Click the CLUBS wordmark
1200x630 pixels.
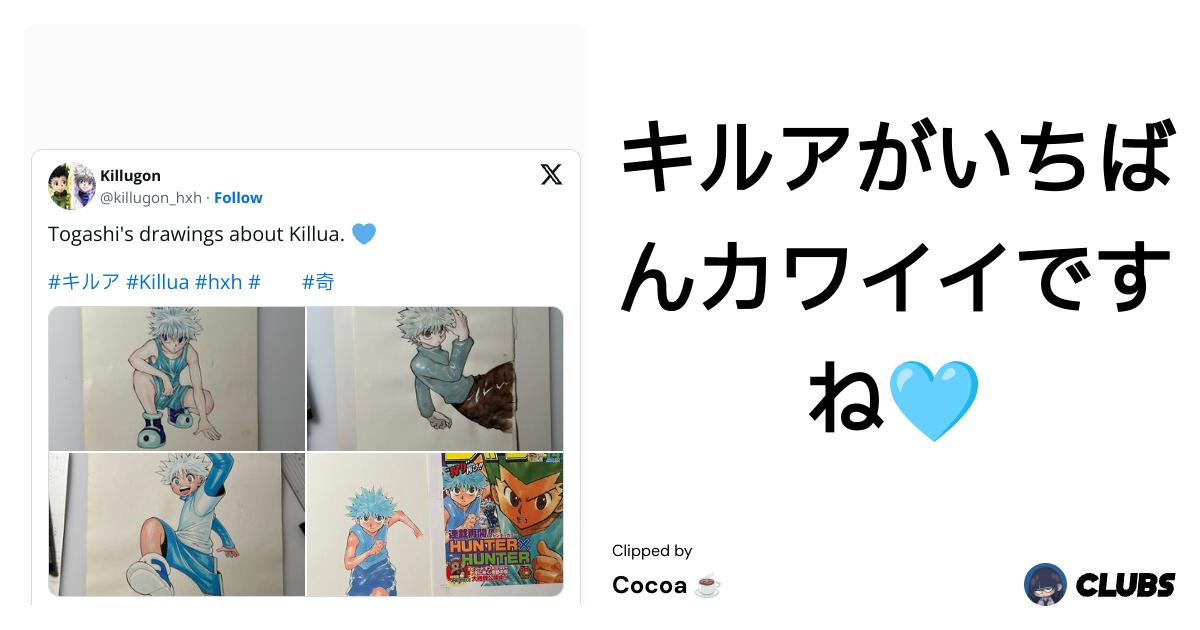(1125, 585)
